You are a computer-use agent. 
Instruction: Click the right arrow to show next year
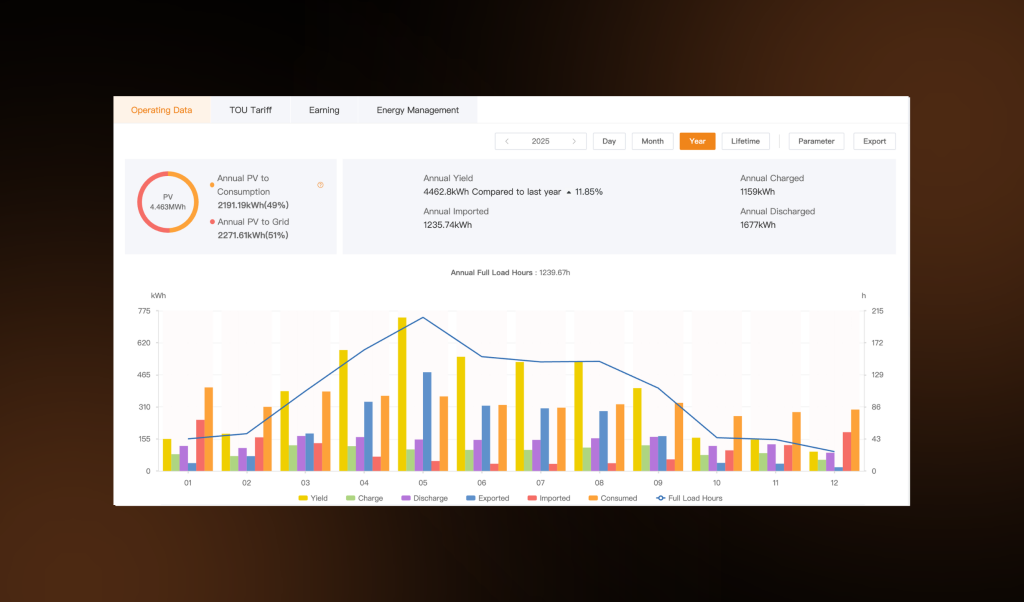tap(575, 141)
